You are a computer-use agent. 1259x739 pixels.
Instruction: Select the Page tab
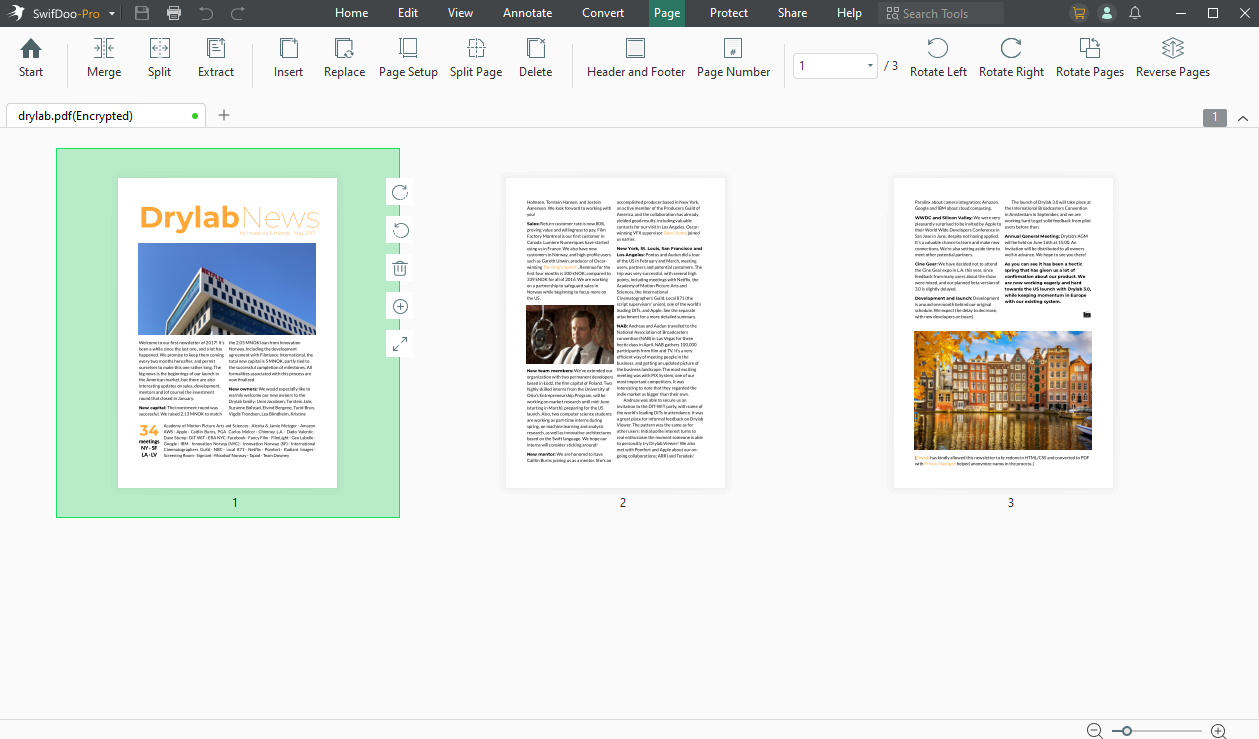pyautogui.click(x=667, y=13)
